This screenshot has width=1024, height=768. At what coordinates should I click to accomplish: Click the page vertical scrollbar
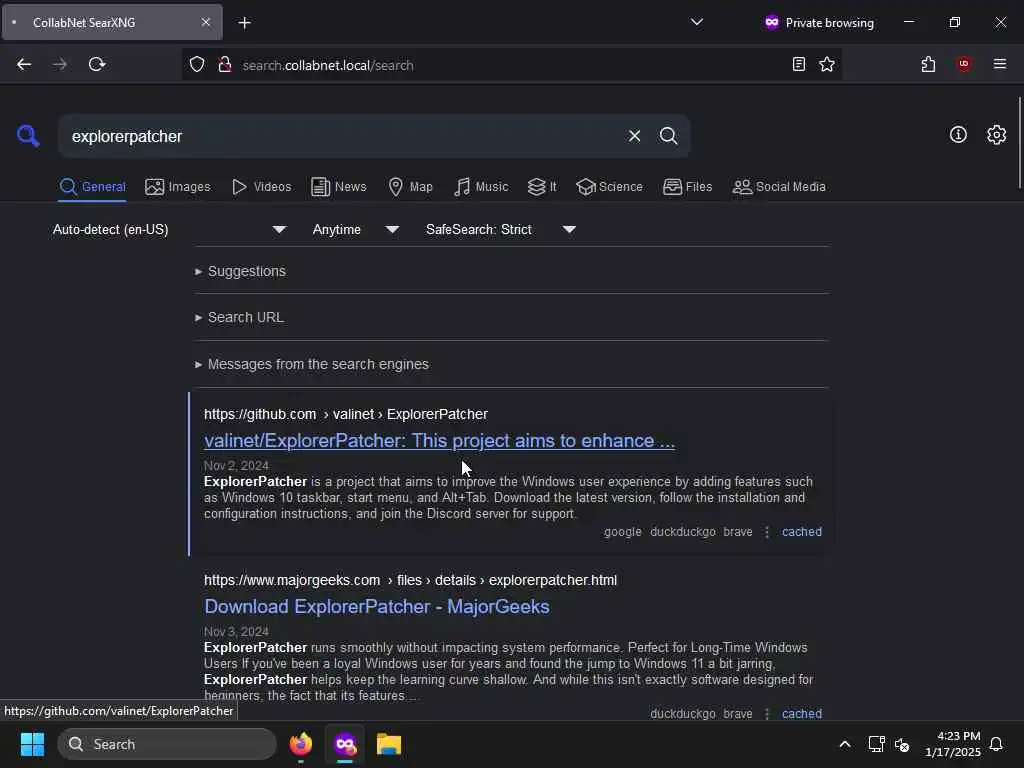click(1019, 142)
